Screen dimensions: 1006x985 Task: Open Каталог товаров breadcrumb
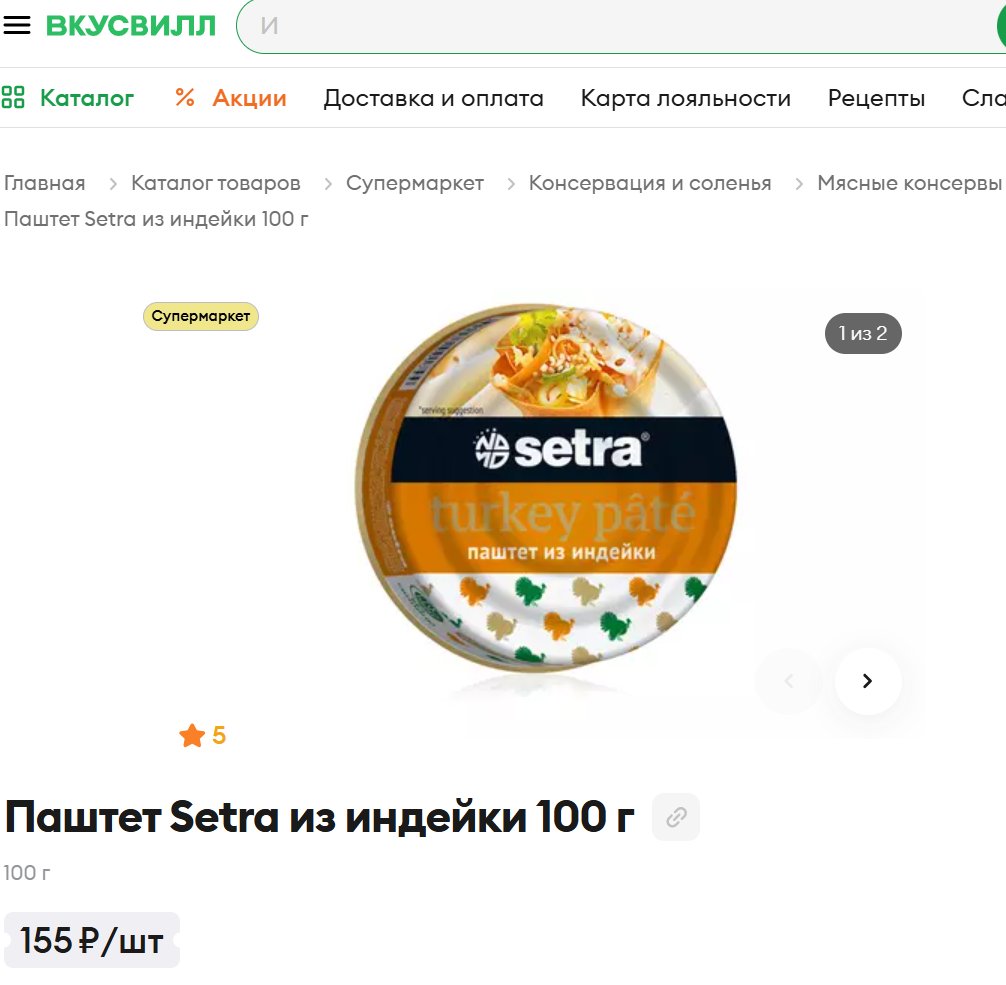click(216, 184)
